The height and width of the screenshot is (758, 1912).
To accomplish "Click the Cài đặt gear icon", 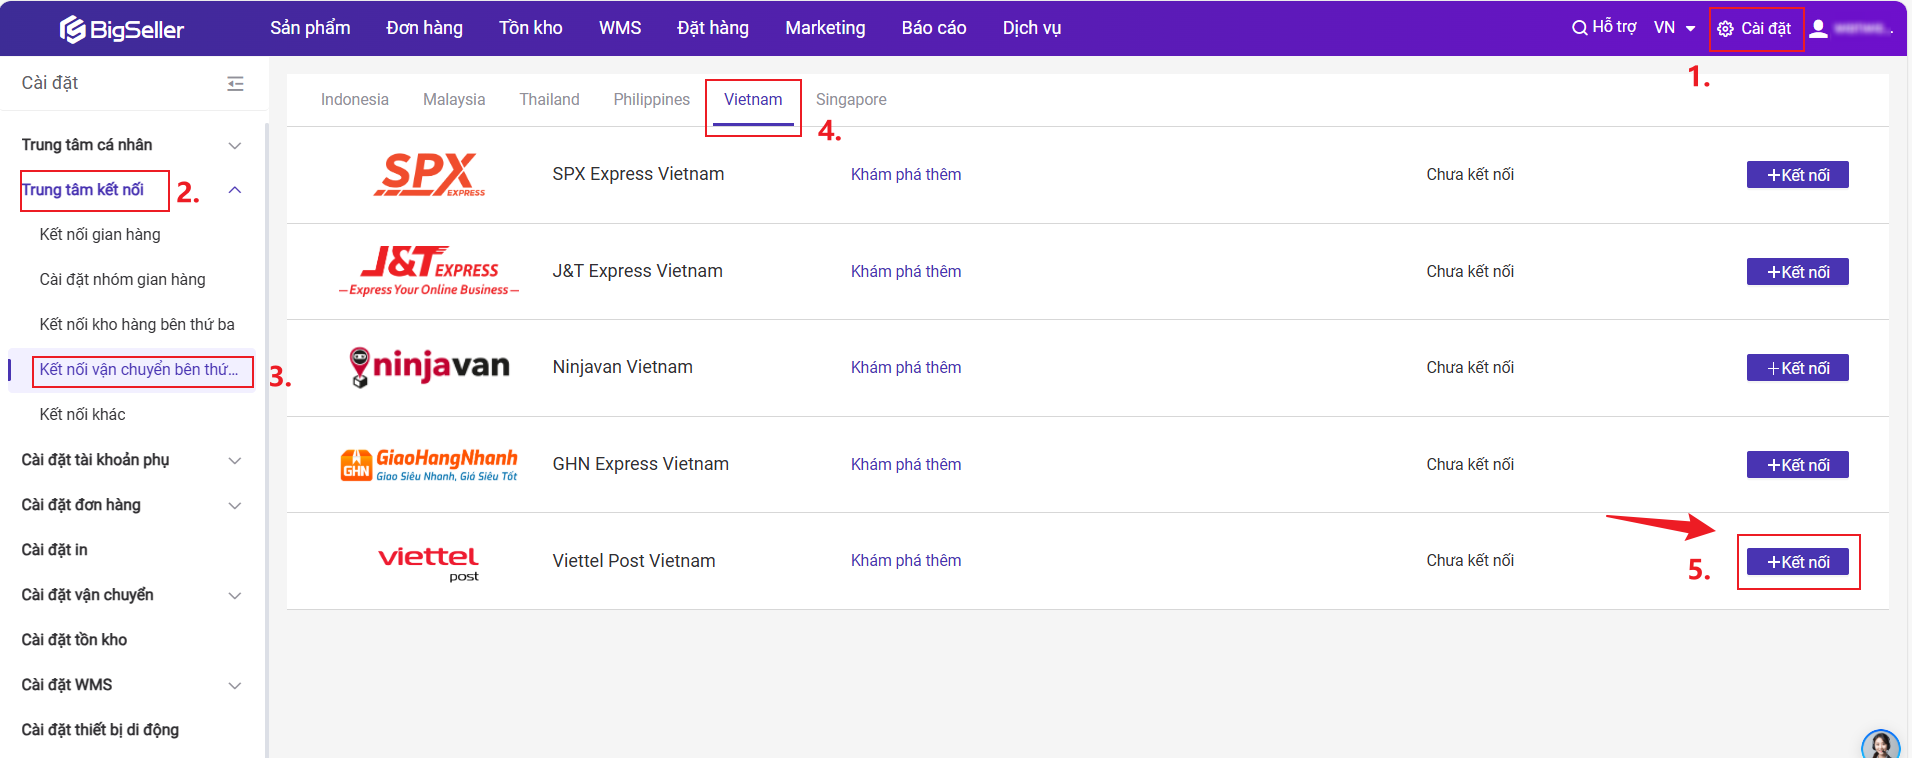I will [x=1725, y=29].
